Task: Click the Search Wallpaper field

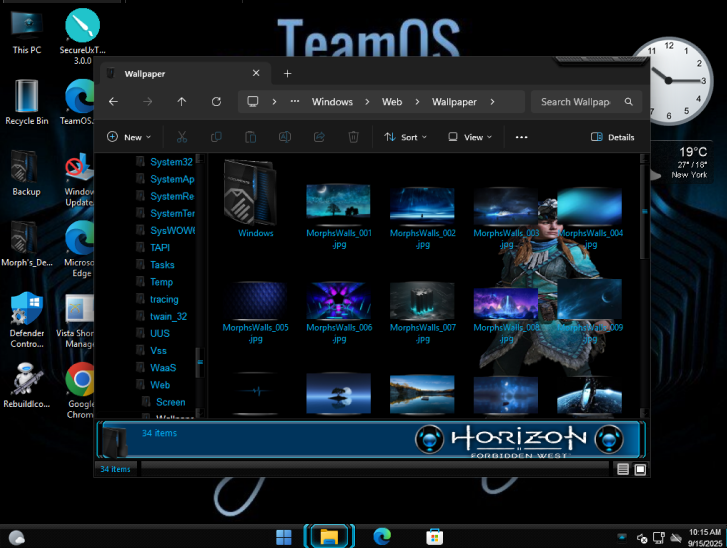Action: click(586, 102)
